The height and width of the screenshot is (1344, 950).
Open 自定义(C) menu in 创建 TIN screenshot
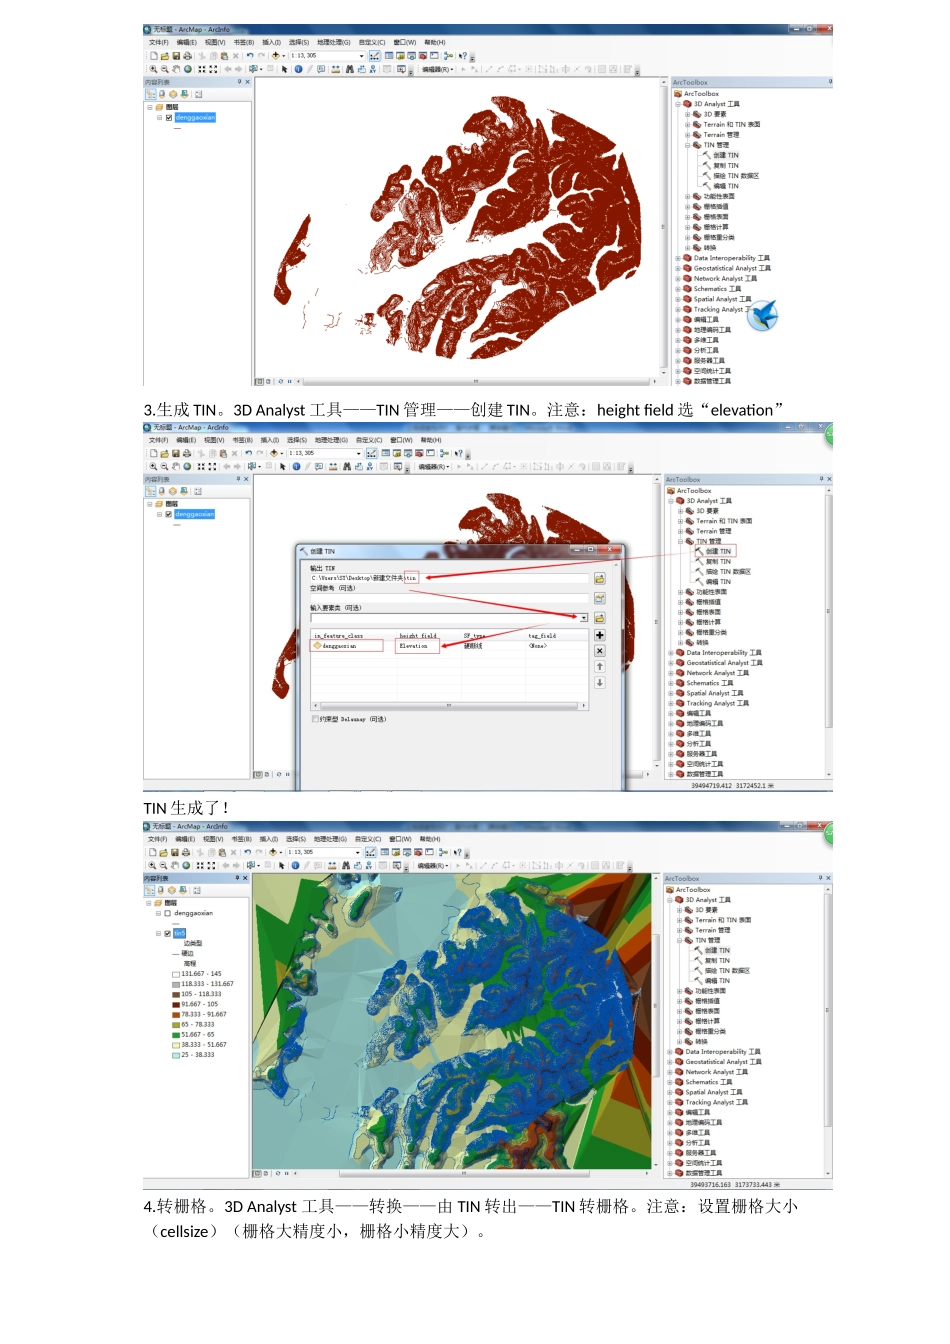(x=369, y=440)
